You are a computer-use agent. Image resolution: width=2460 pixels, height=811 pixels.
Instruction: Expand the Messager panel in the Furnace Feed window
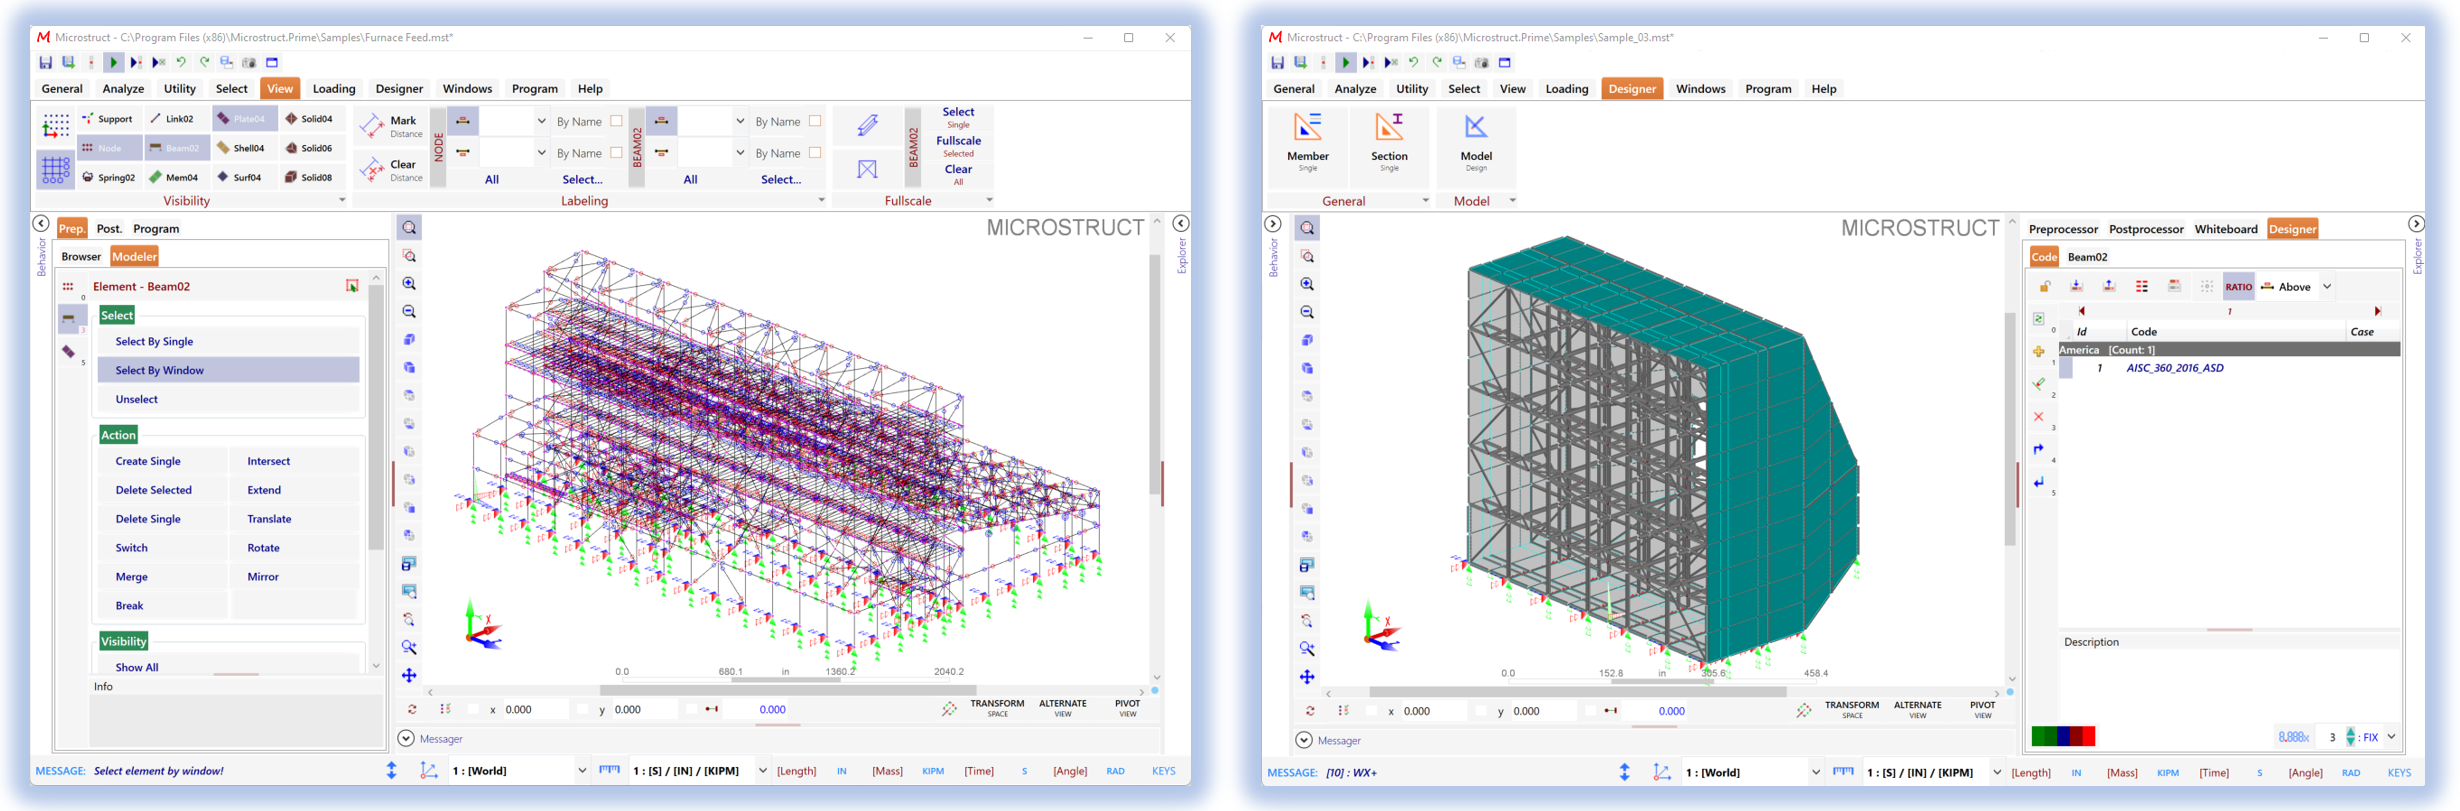pos(406,739)
